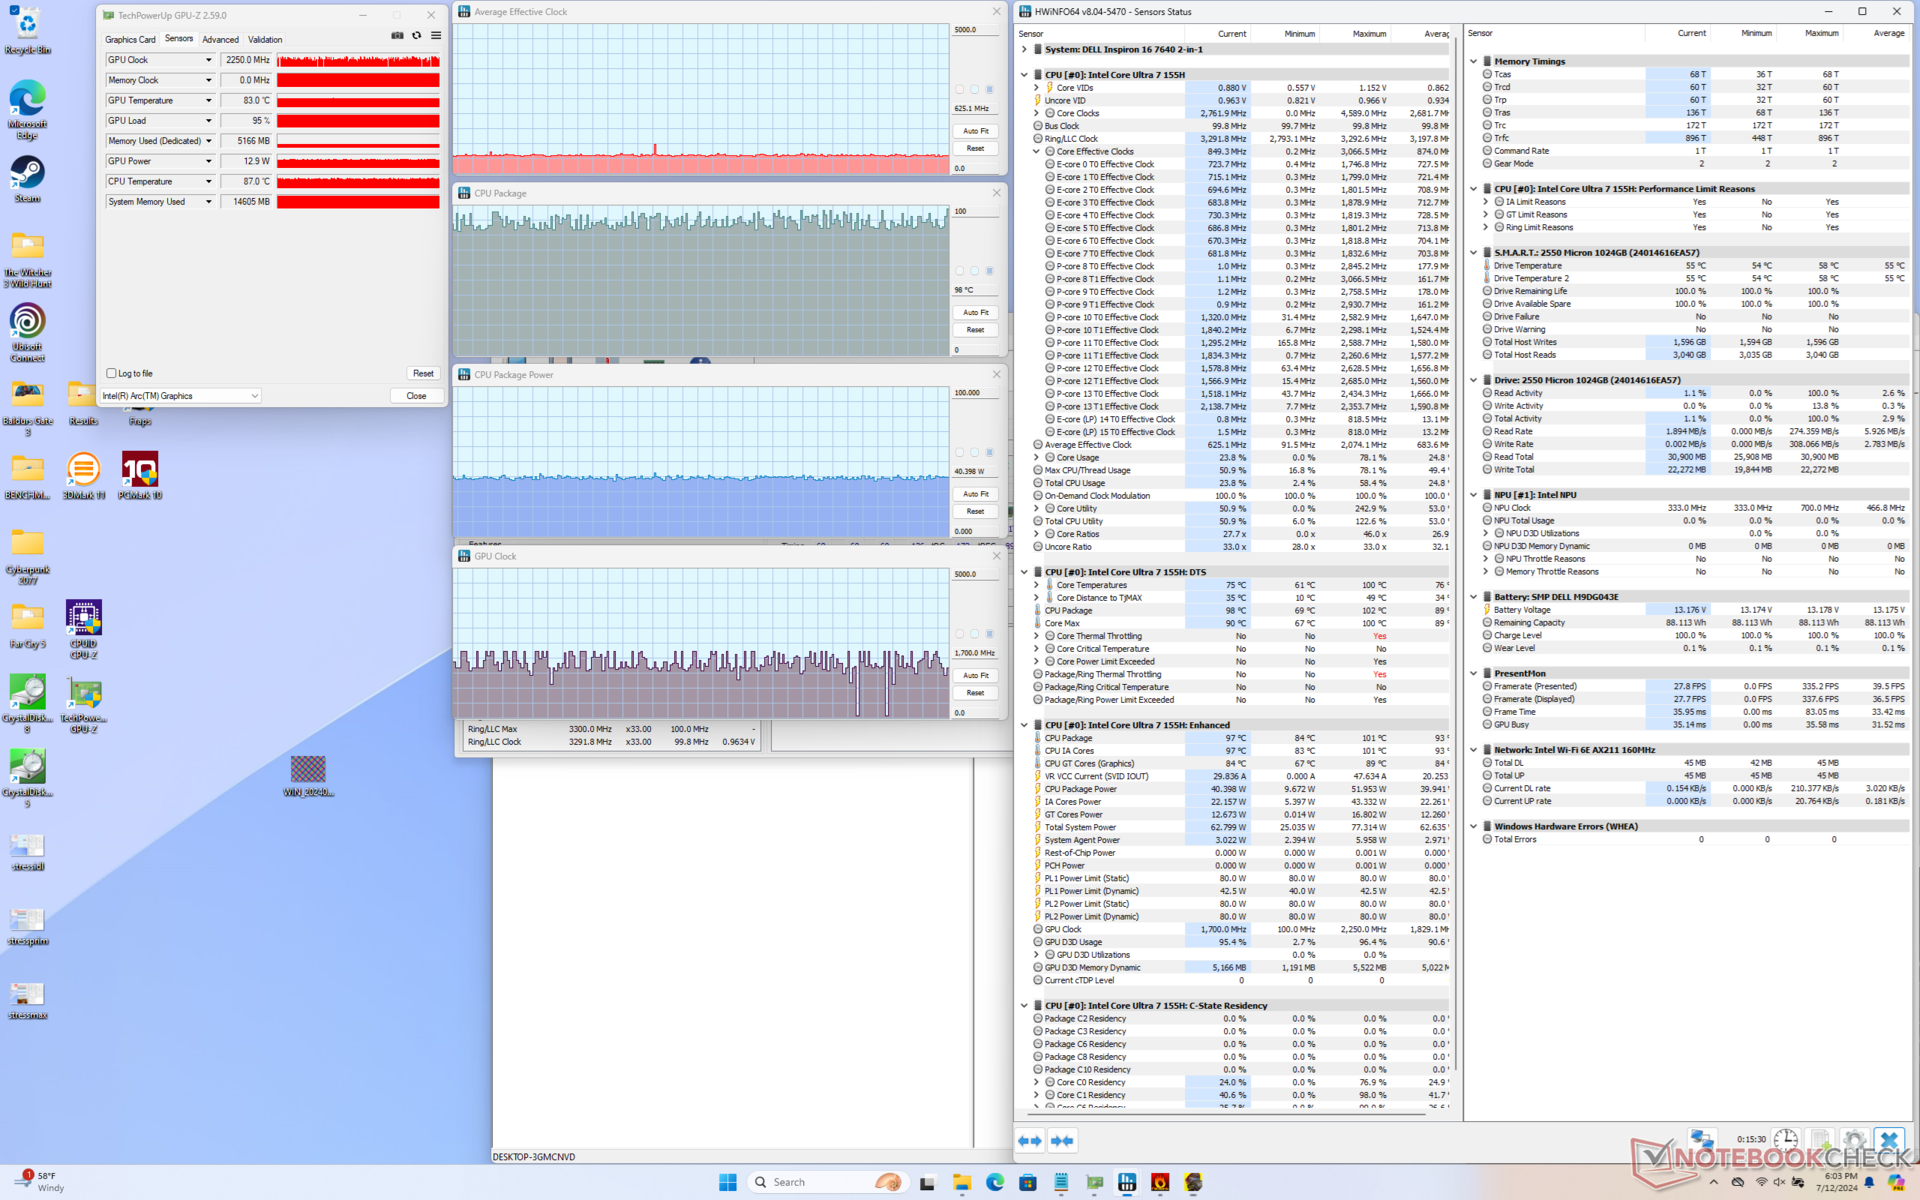Open HWiNFO settings gear icon
Viewport: 1920px width, 1200px height.
1854,1141
